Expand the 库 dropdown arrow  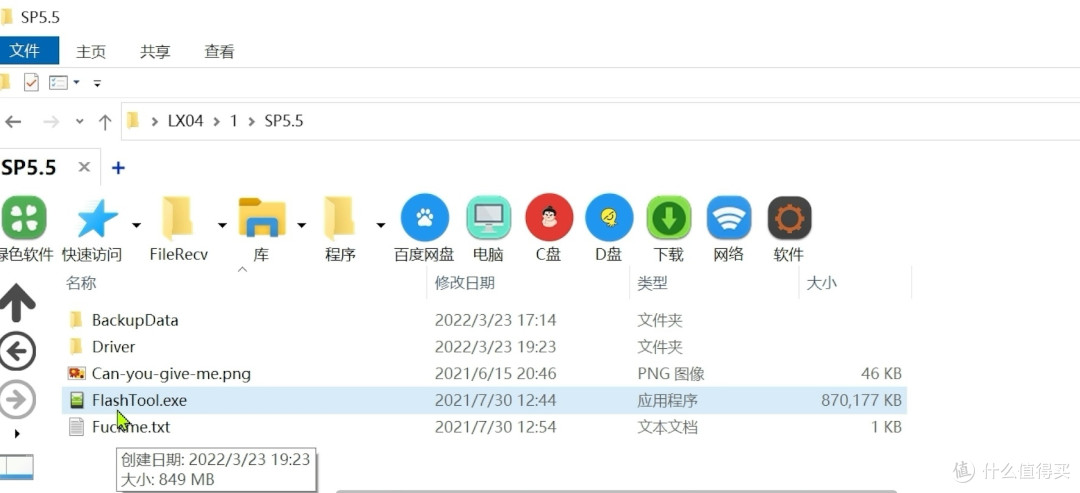302,225
